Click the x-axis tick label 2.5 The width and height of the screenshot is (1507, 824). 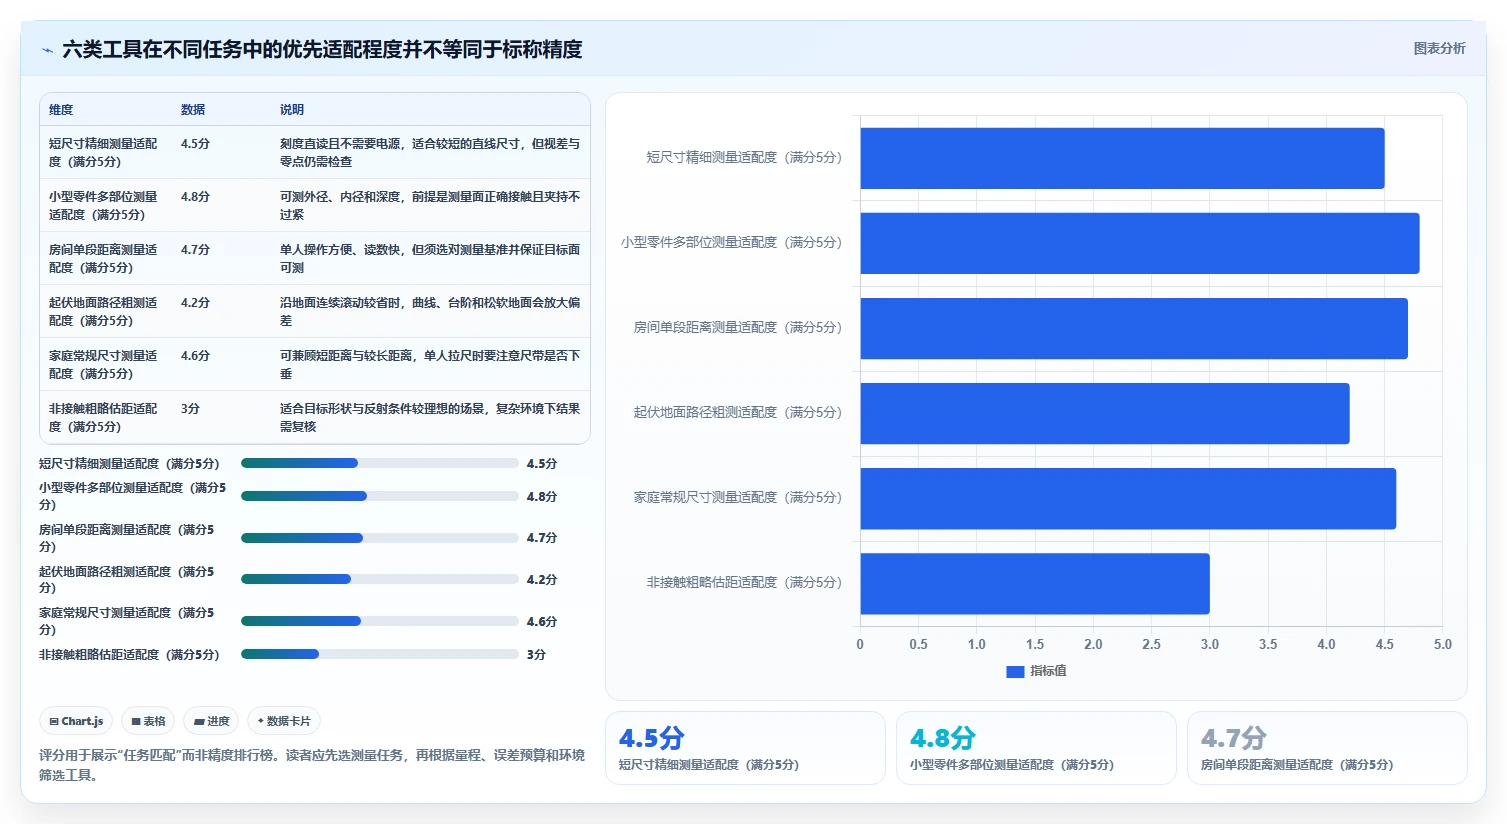[1151, 645]
